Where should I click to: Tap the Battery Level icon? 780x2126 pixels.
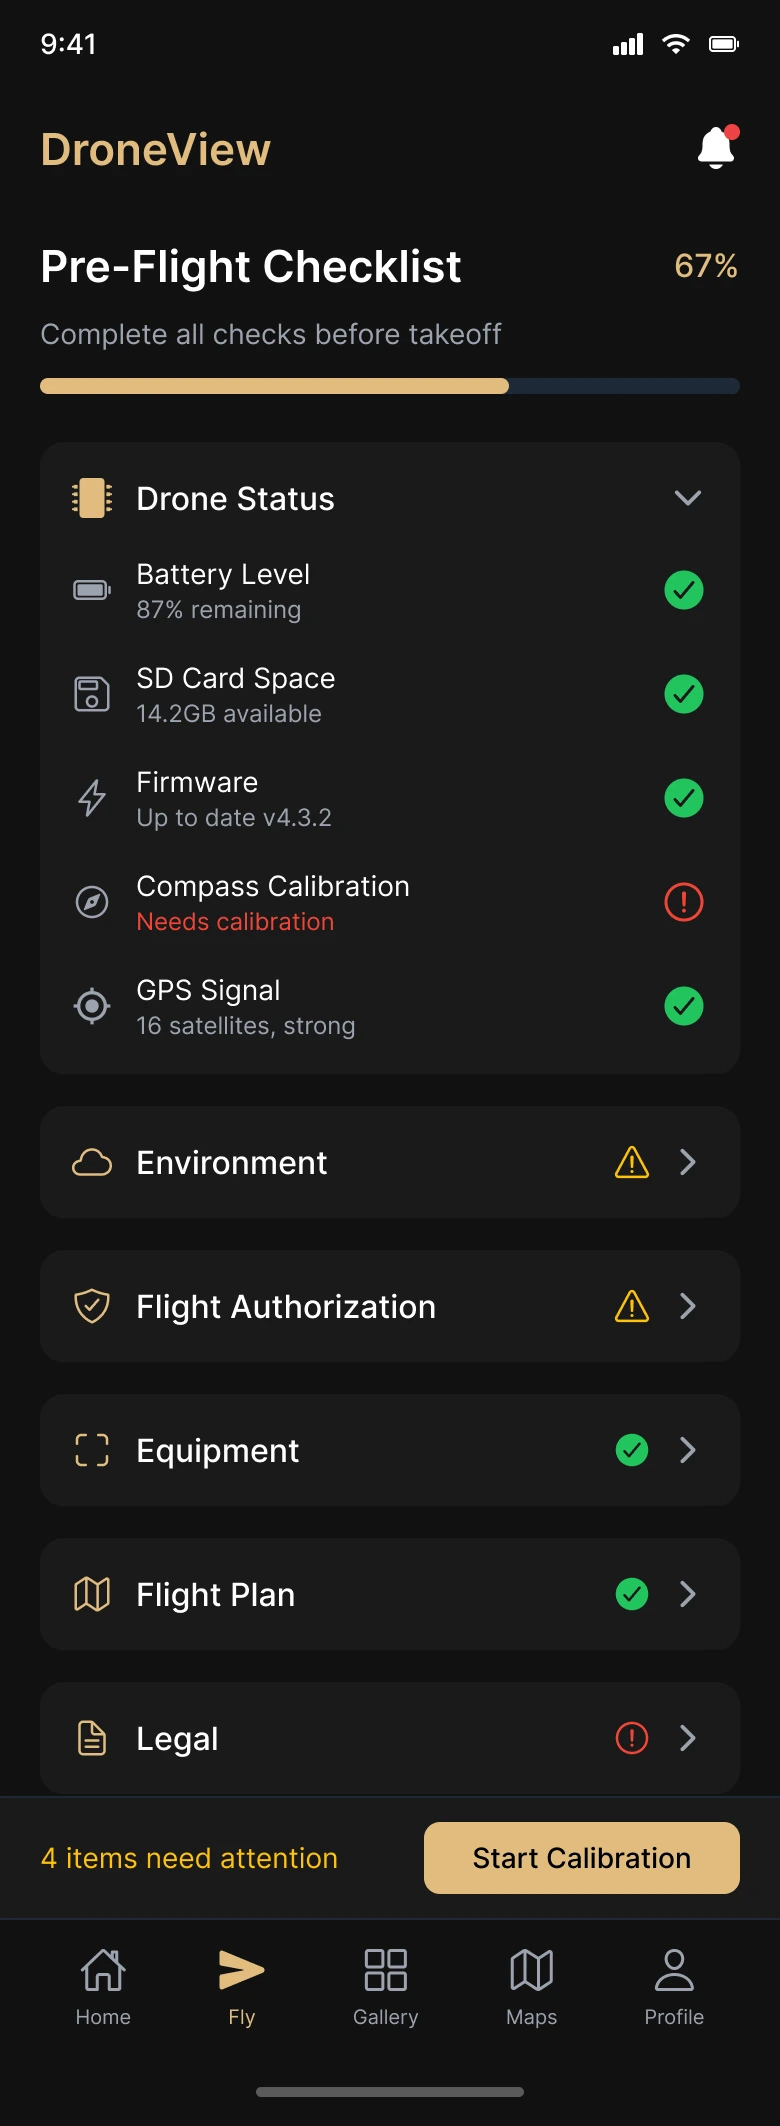pyautogui.click(x=92, y=590)
